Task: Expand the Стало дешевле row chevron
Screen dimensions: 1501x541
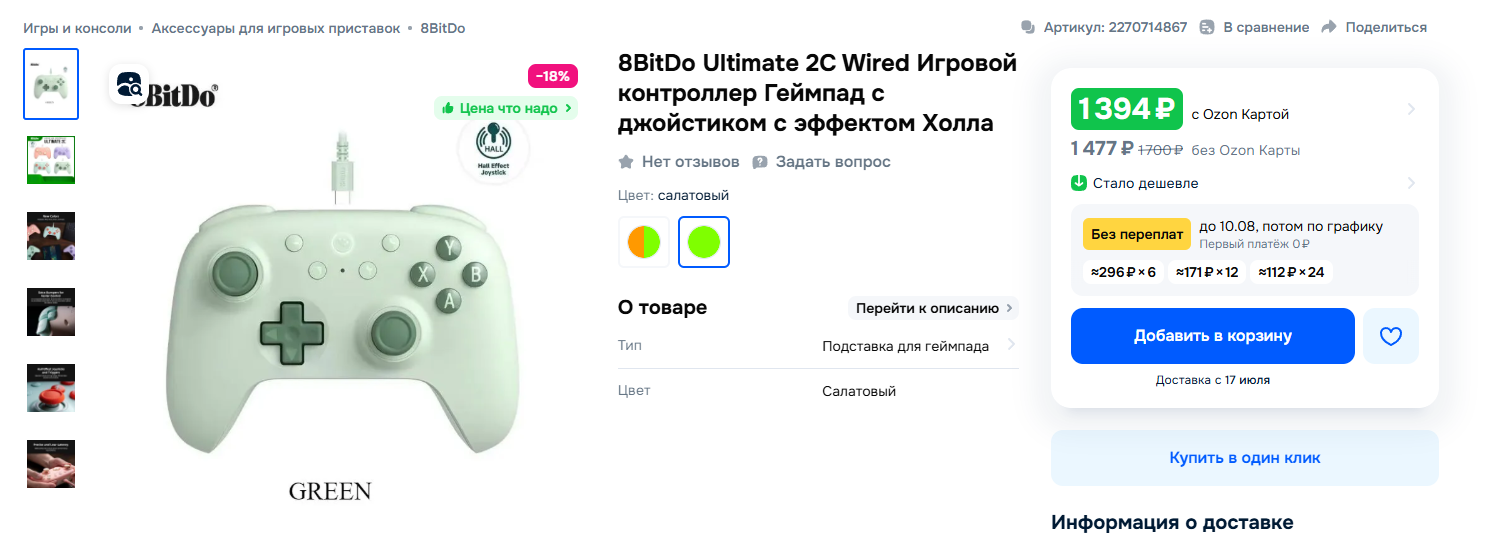Action: pos(1411,183)
